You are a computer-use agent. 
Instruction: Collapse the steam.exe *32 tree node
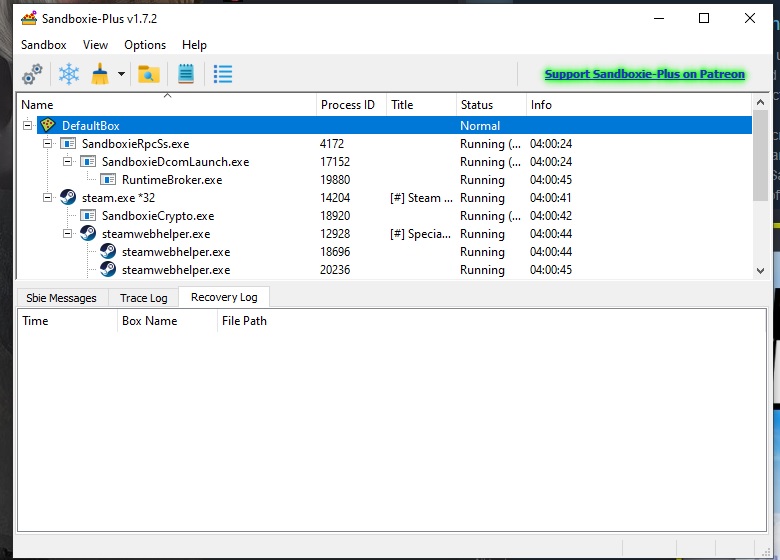[48, 197]
